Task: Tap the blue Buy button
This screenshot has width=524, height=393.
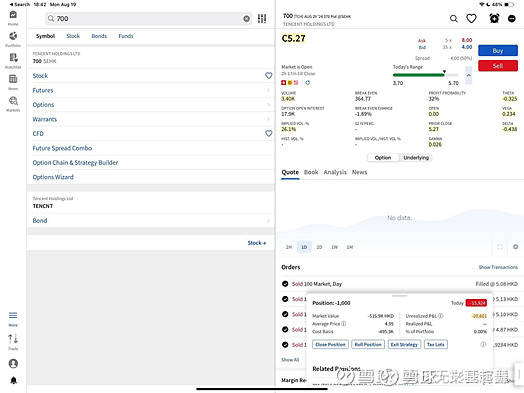Action: [498, 51]
